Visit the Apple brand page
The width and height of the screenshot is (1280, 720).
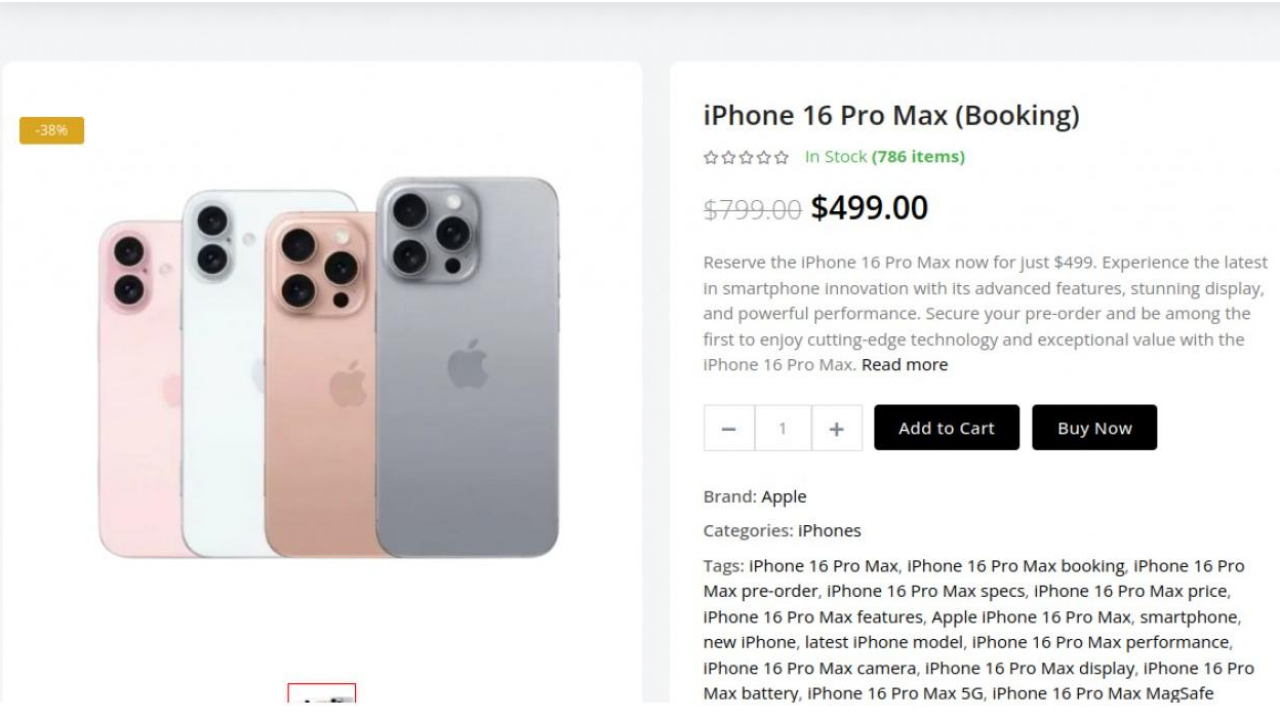coord(784,496)
